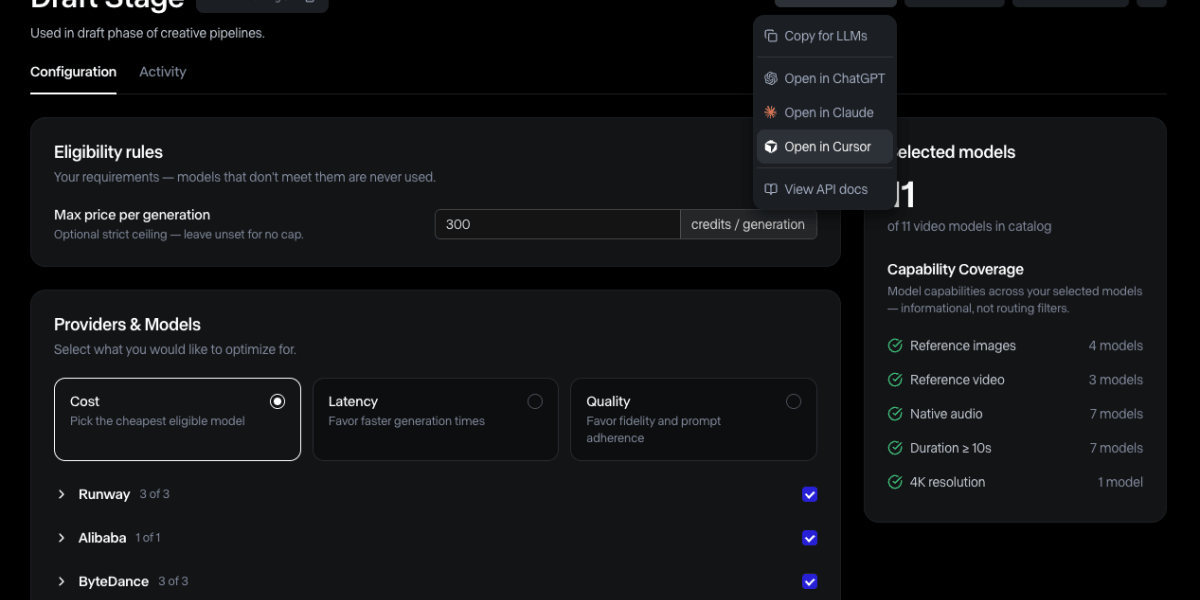
Task: Click the '1 model' count for 4K resolution
Action: coord(1120,482)
